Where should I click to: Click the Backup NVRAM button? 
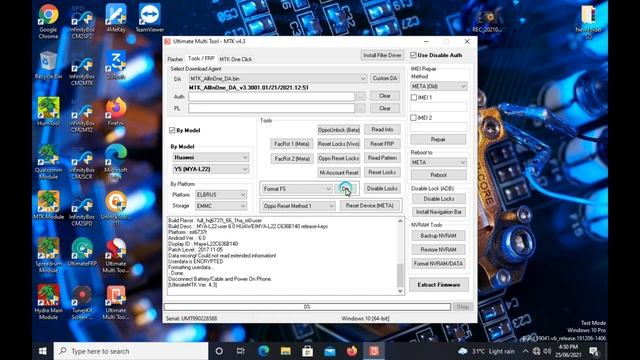pos(438,236)
